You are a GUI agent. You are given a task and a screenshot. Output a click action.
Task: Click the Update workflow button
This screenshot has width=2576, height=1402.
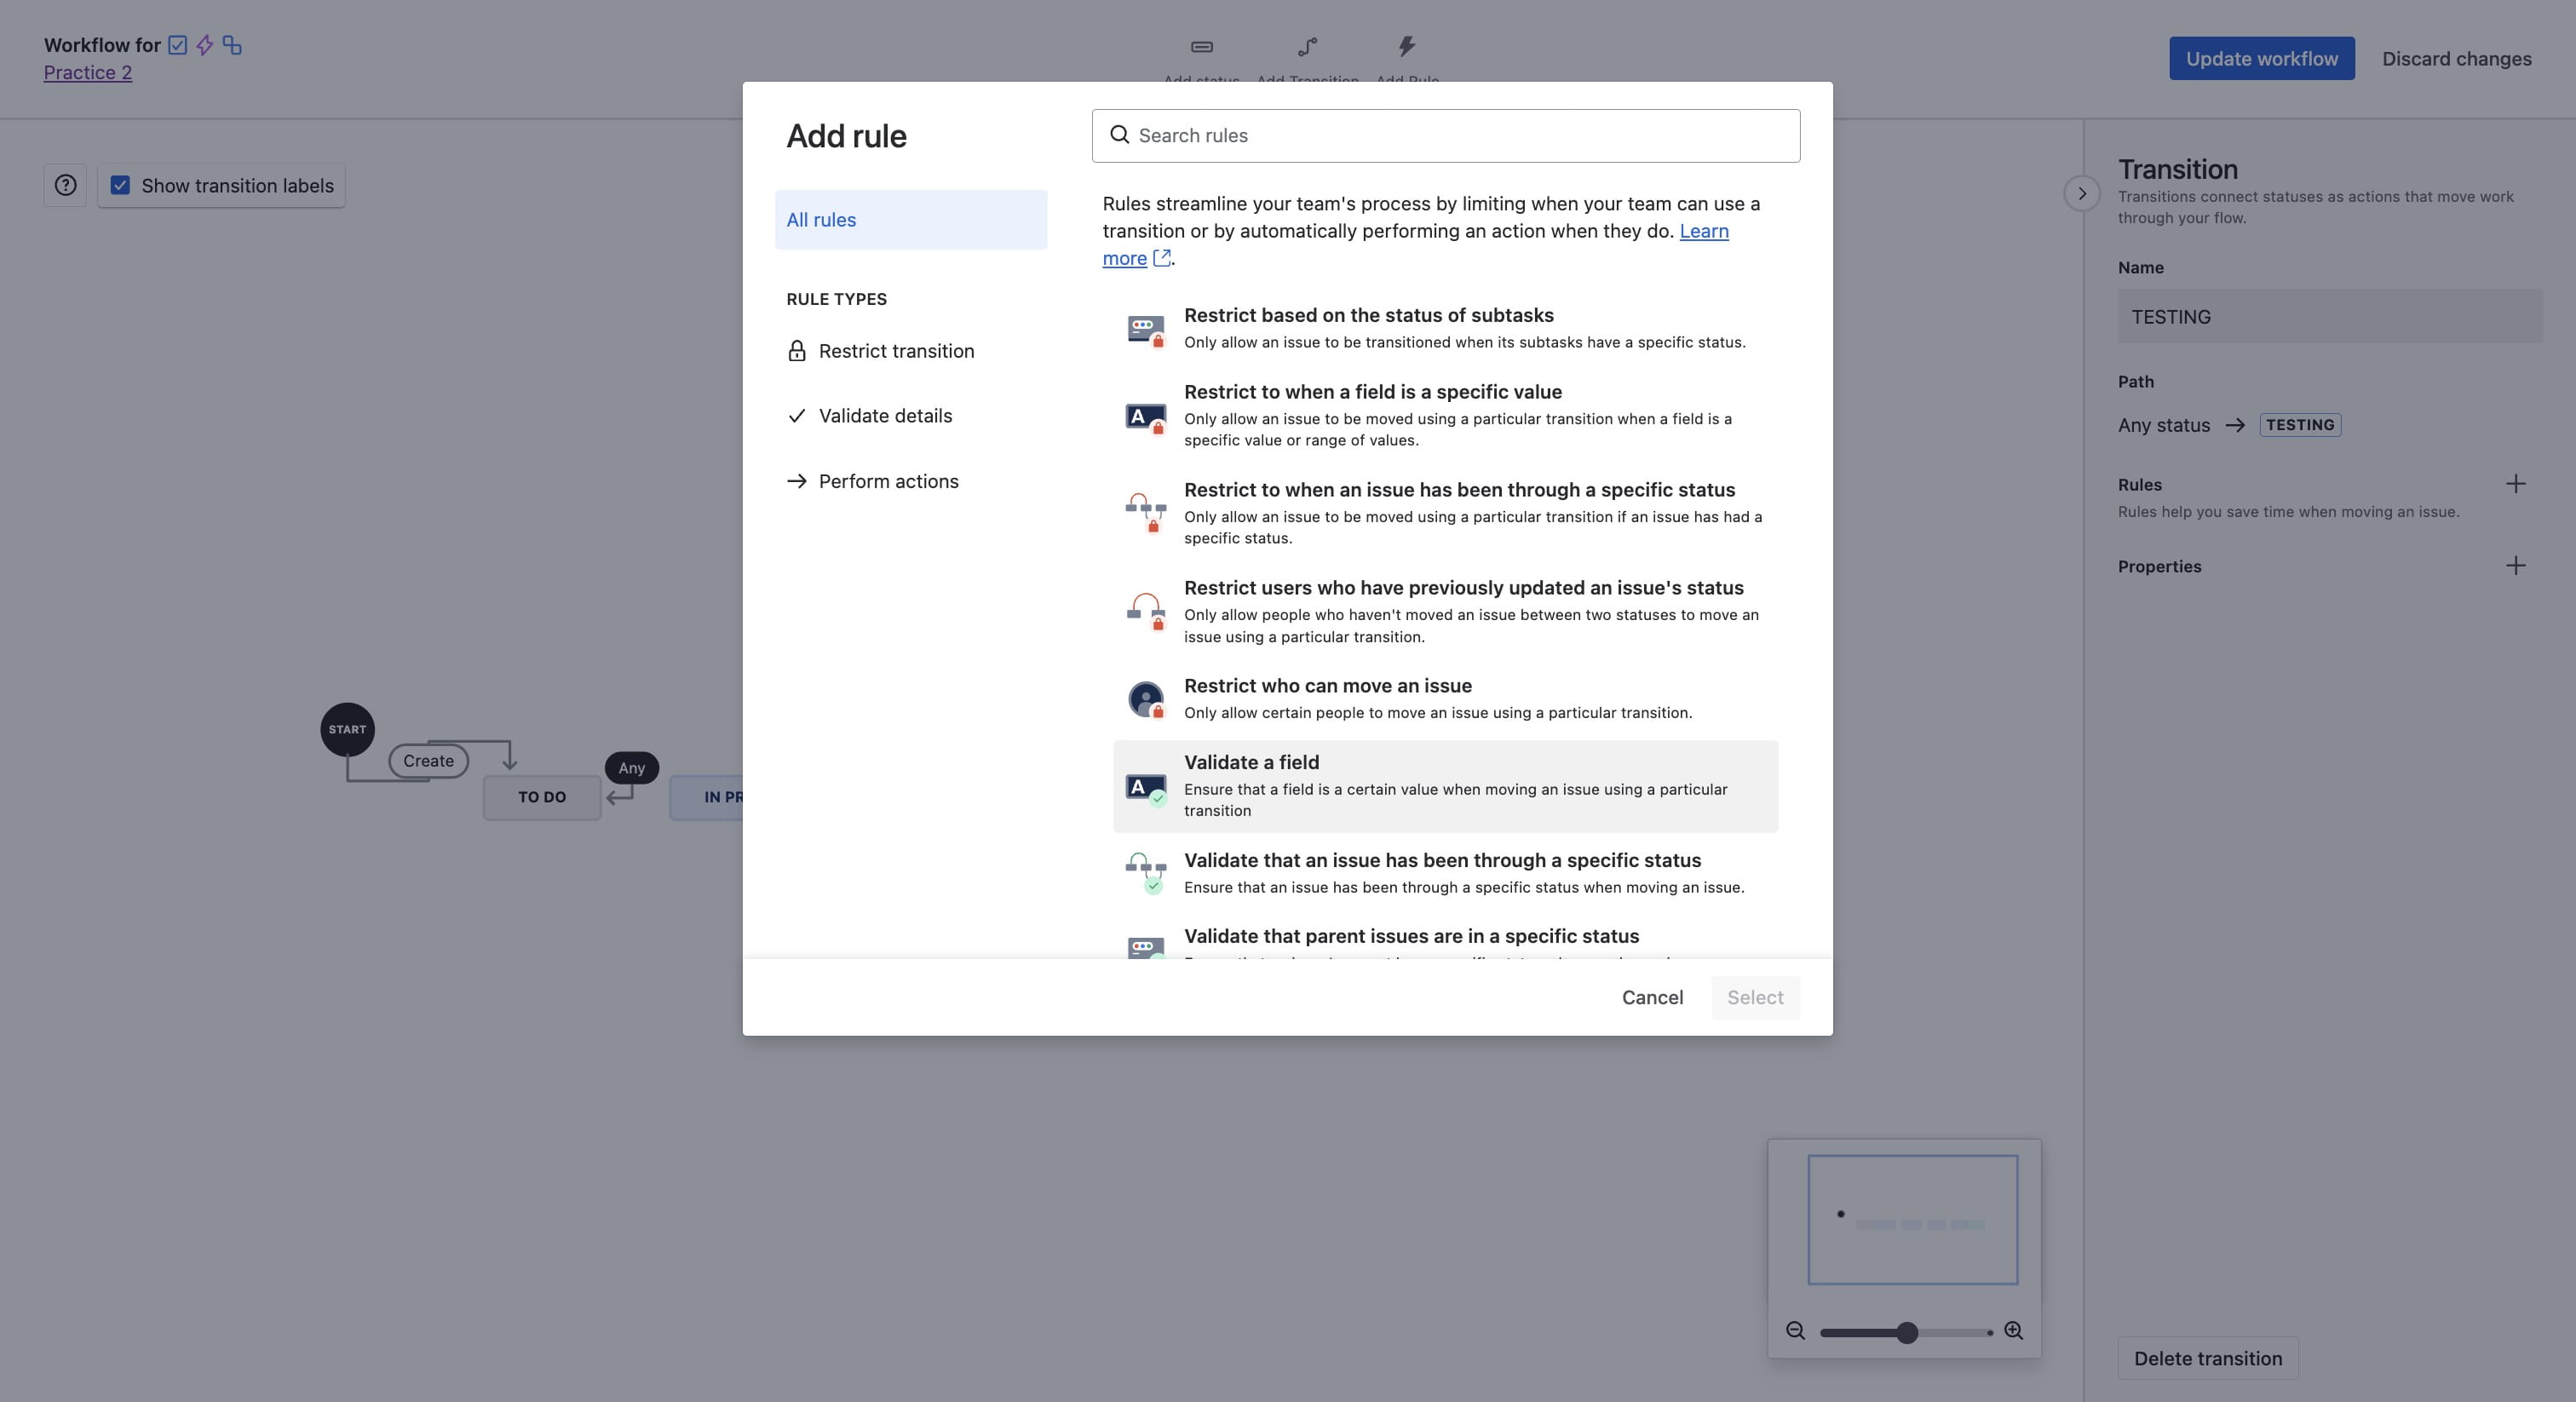pos(2261,58)
